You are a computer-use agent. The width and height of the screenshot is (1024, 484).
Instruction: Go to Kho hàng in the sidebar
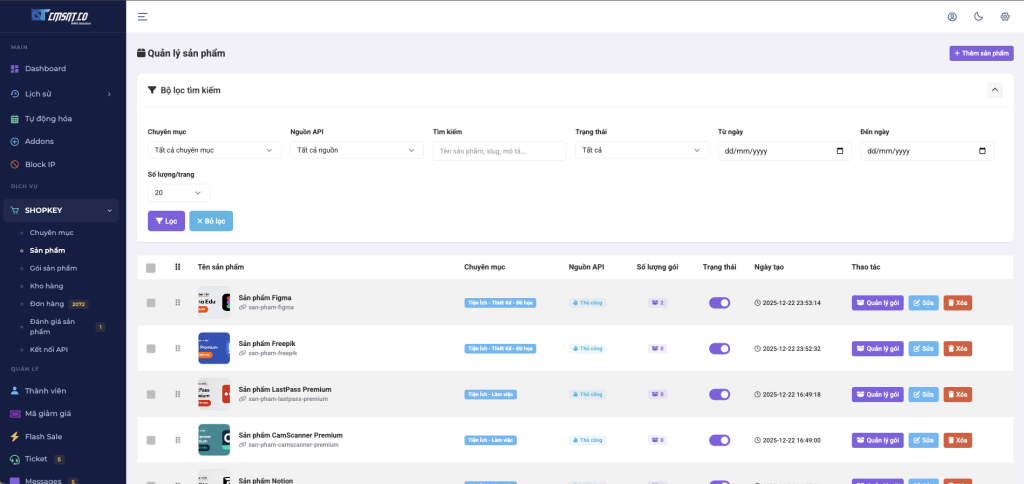point(46,286)
